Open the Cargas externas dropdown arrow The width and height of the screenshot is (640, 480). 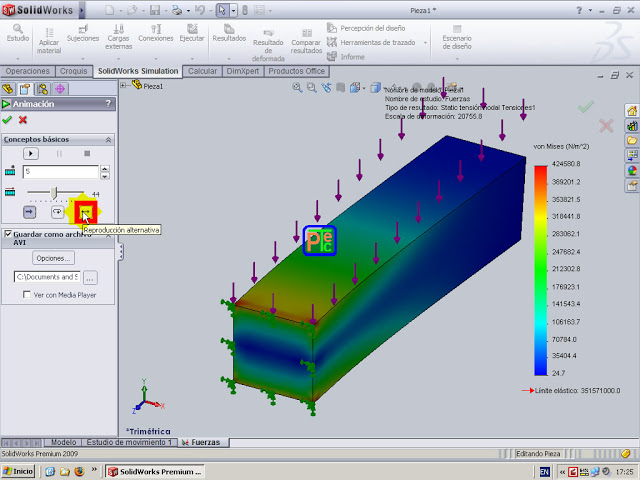click(x=118, y=58)
